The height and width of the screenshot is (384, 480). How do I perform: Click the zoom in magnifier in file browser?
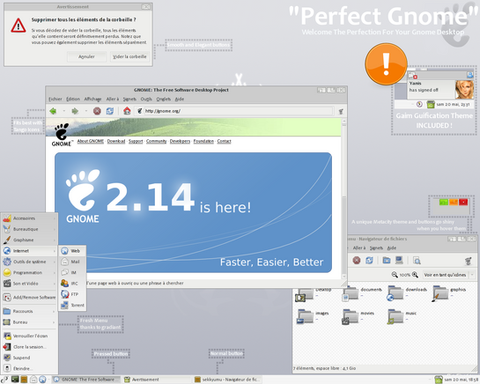(x=415, y=275)
